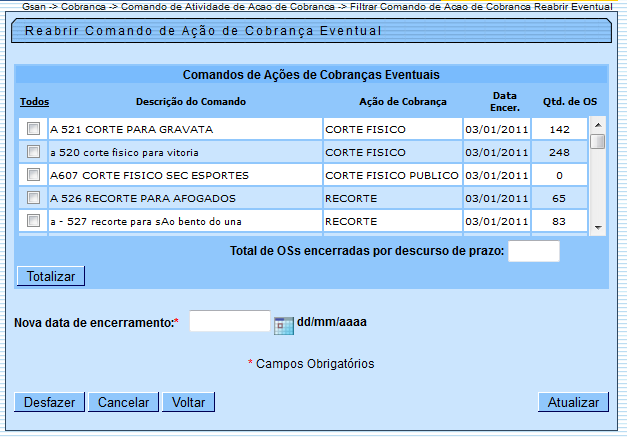Focus the Nova data de encerramento field
This screenshot has width=627, height=437.
(229, 322)
